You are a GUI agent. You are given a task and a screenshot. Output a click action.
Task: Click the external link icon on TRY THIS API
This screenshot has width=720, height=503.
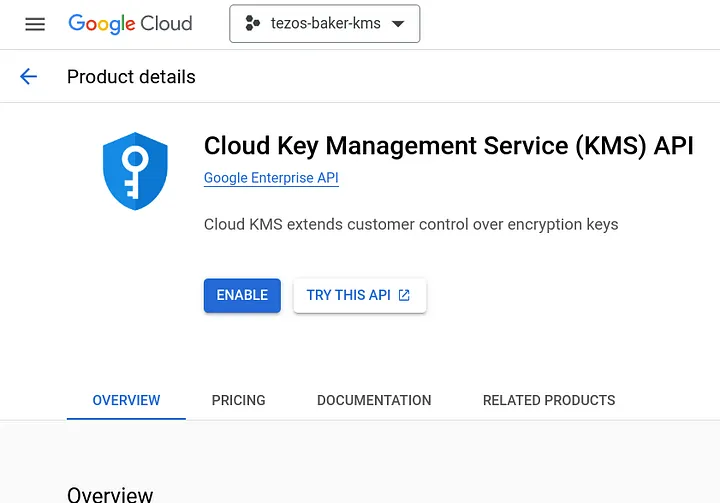click(x=404, y=295)
